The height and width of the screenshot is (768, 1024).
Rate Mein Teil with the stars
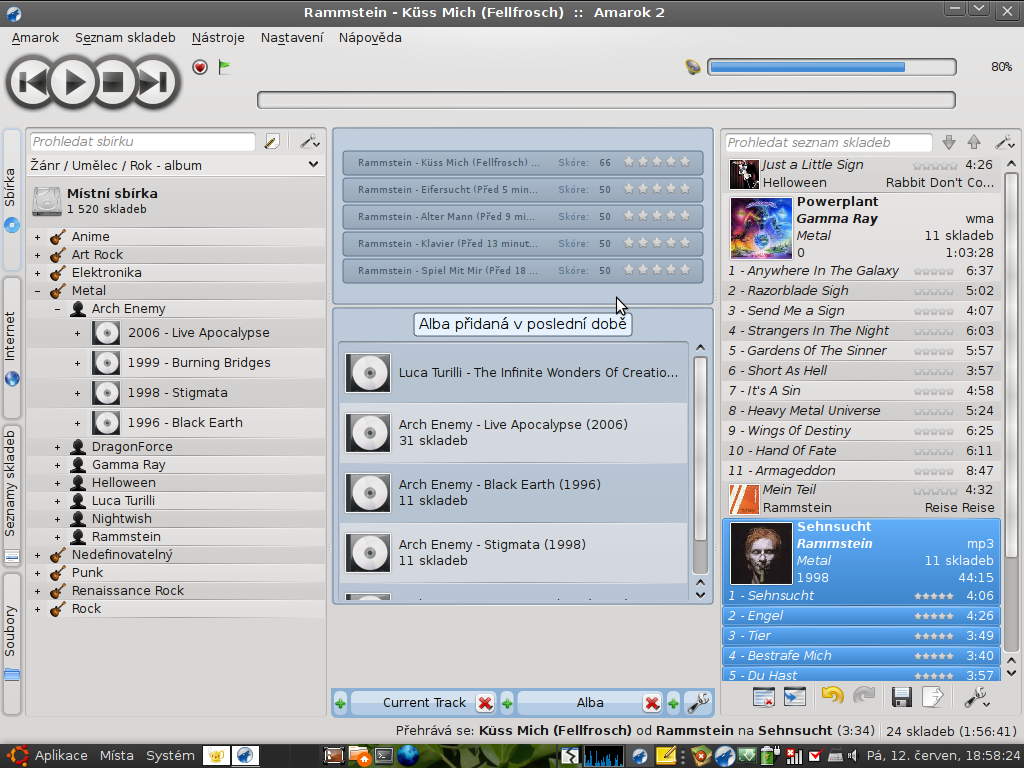coord(935,490)
